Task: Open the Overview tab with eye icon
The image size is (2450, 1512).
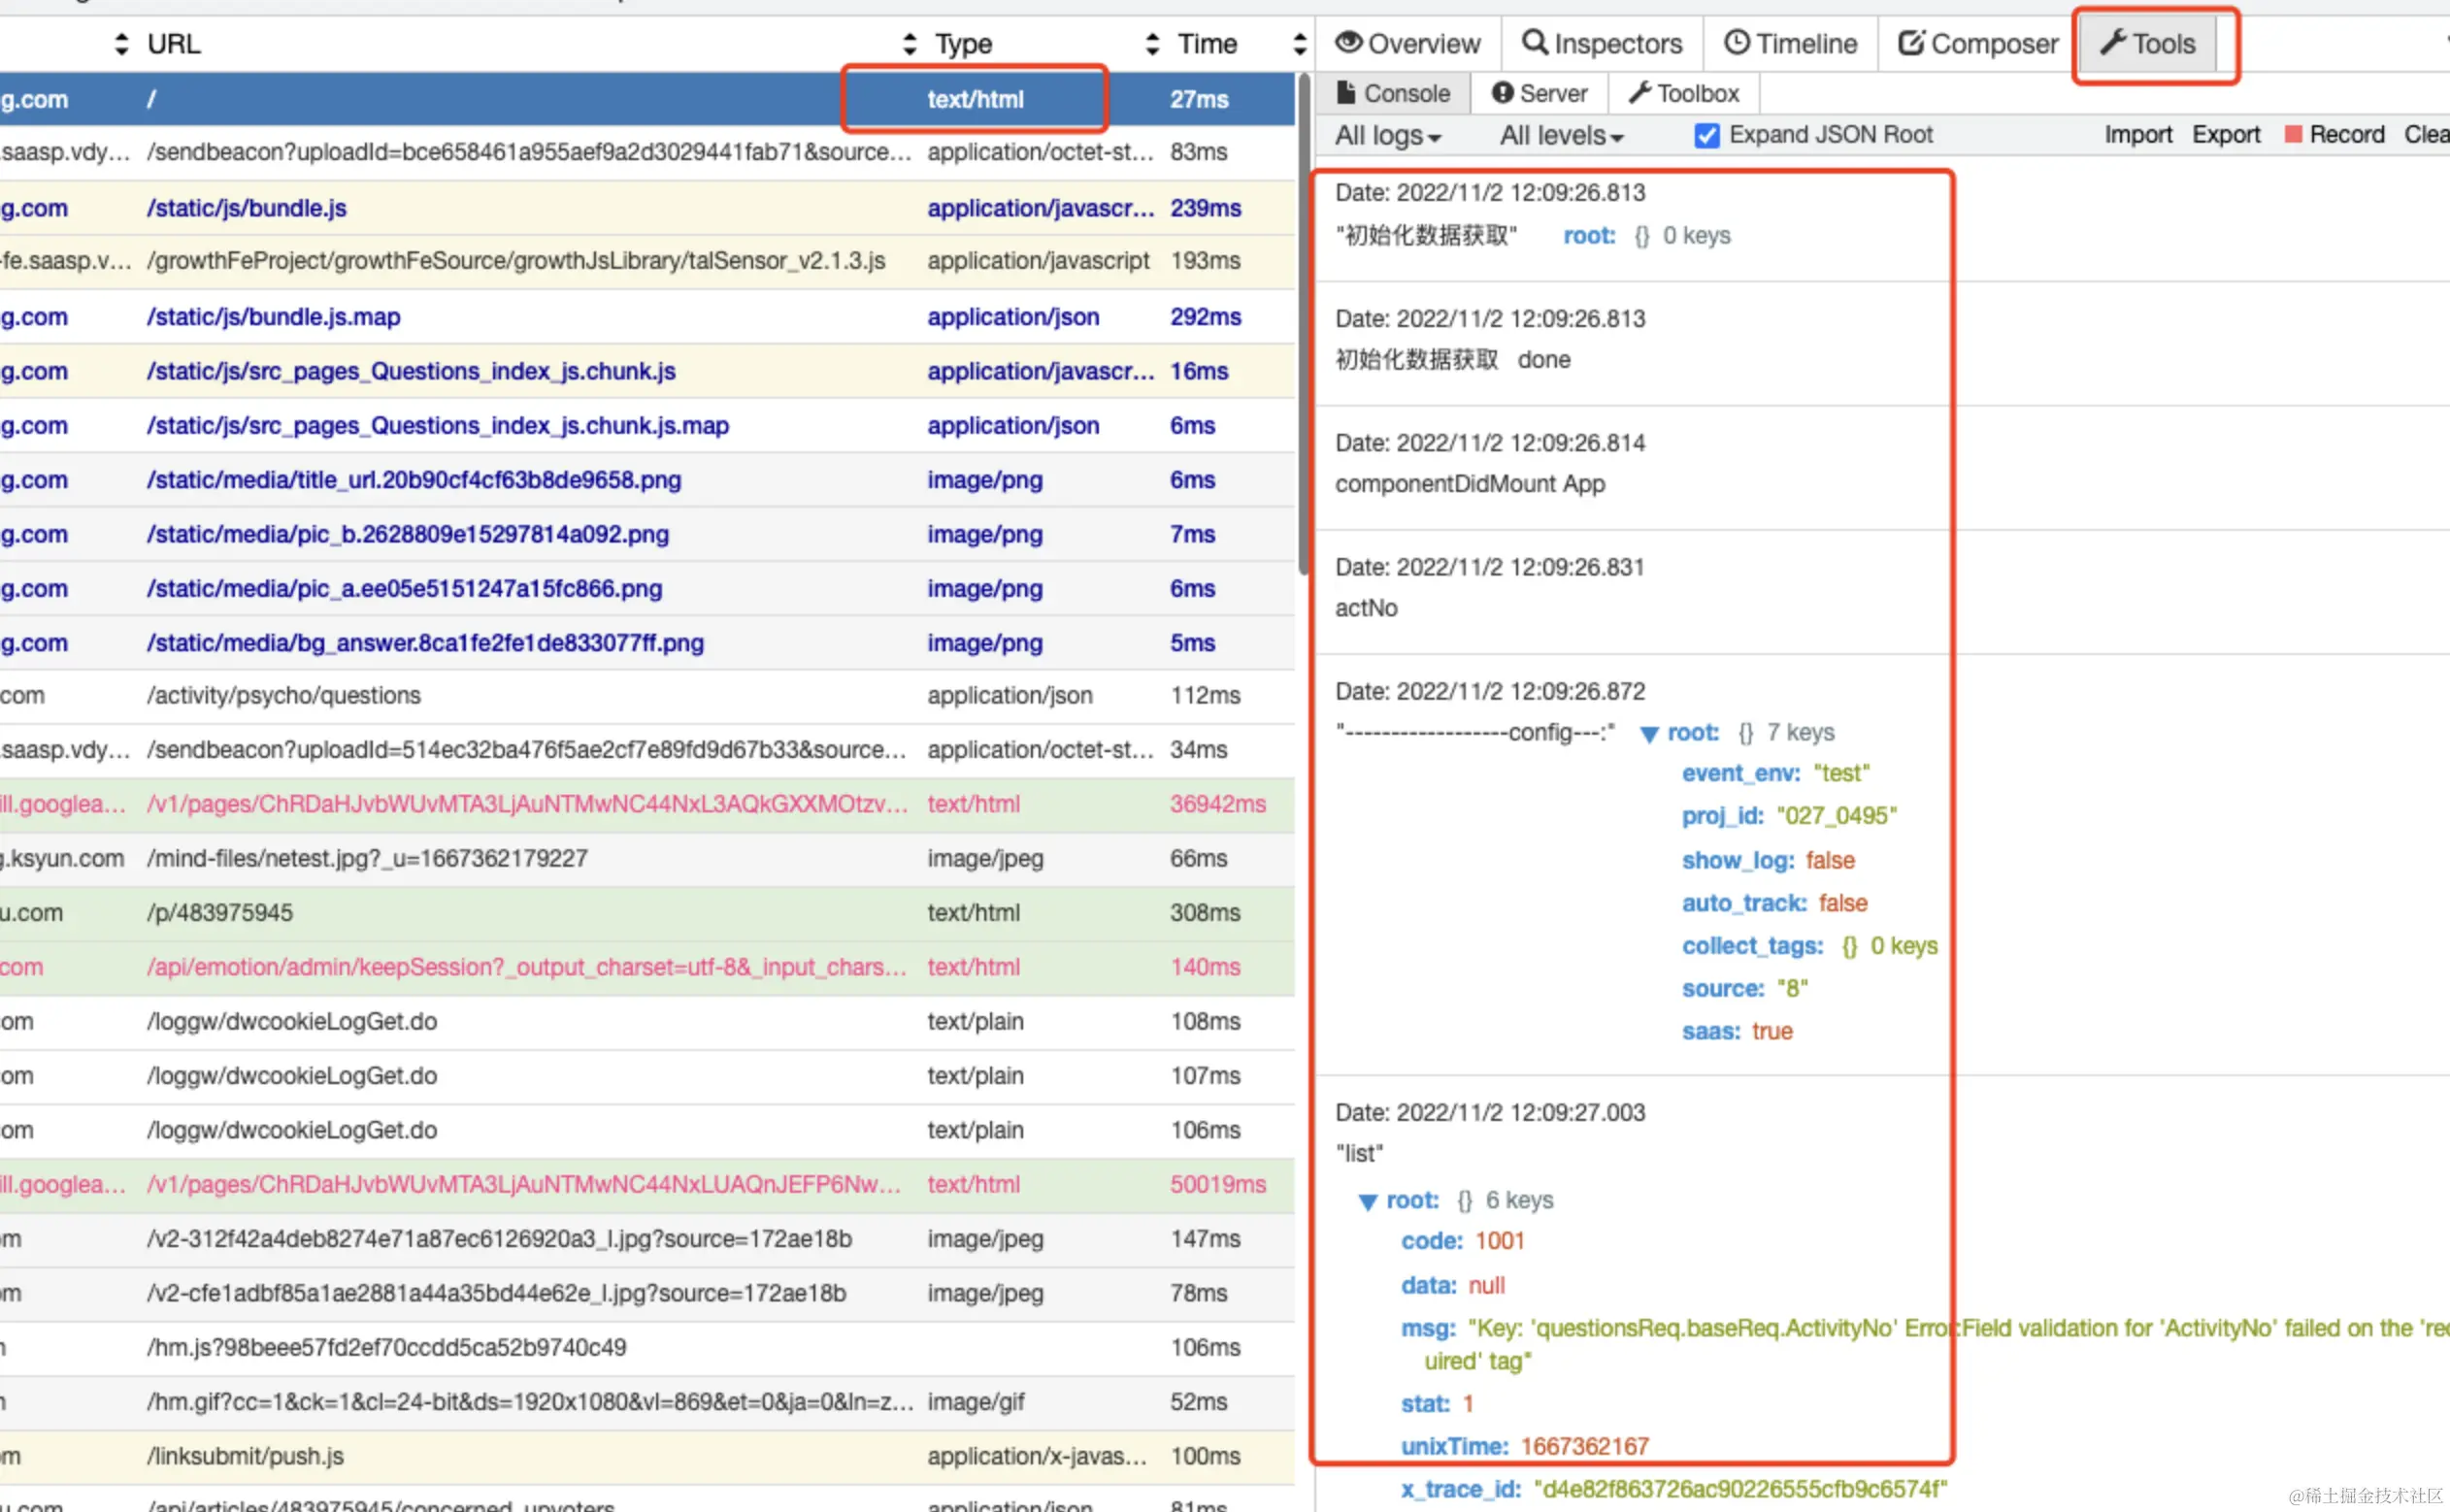Action: click(x=1348, y=43)
